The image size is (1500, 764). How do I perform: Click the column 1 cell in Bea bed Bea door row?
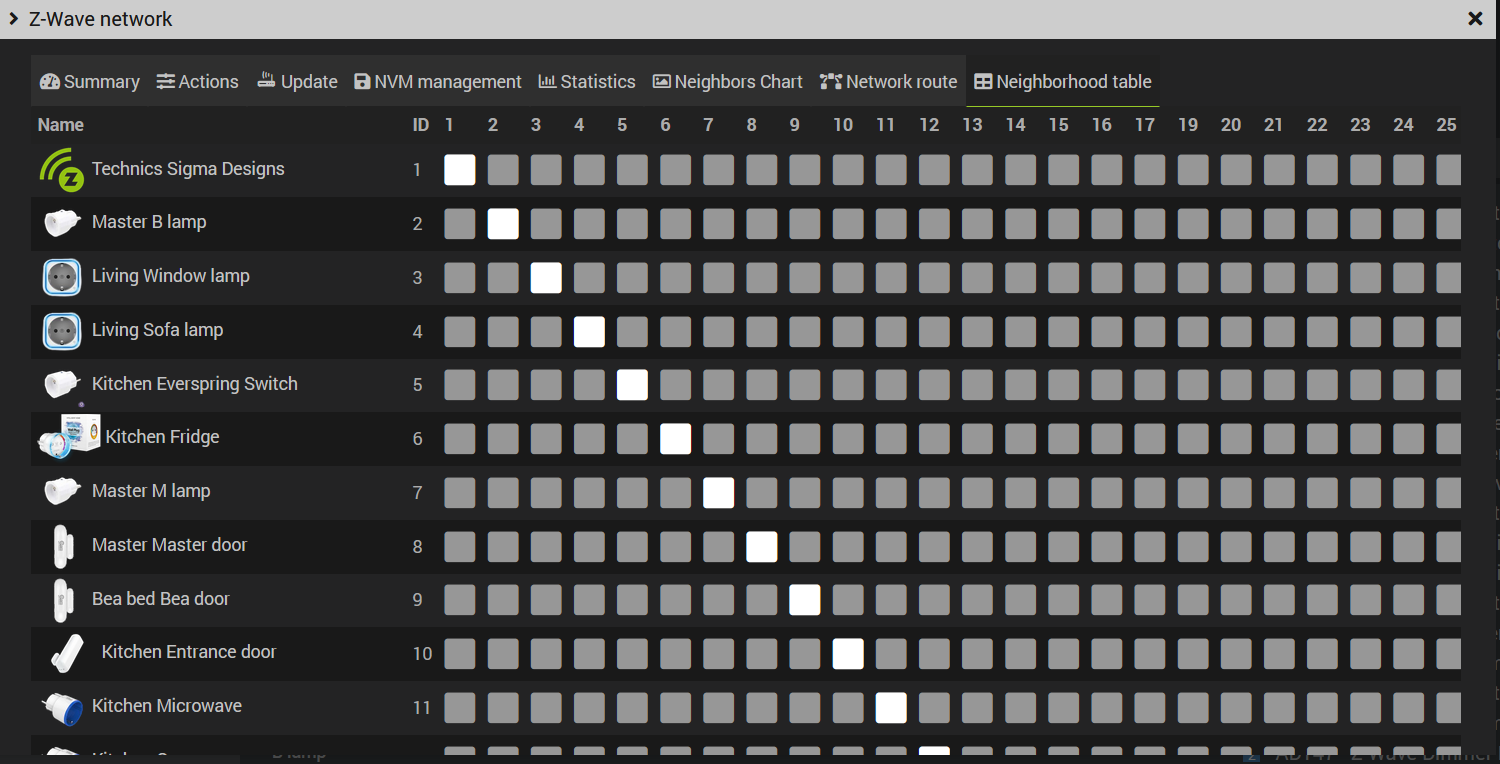[460, 600]
